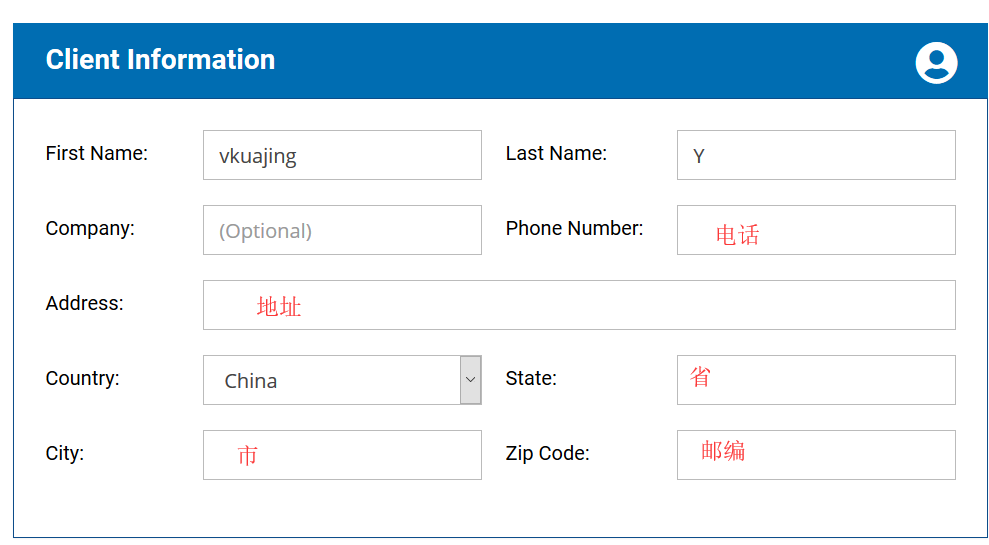Click the Phone Number text field
989x545 pixels.
pyautogui.click(x=816, y=230)
